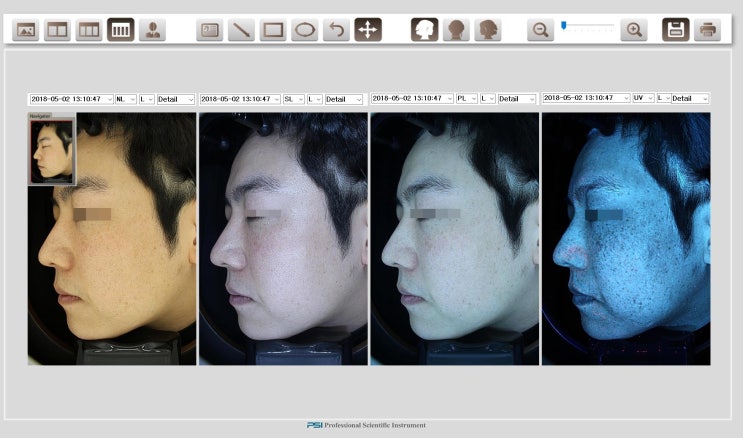
Task: Select the rectangle drawing tool
Action: (x=272, y=30)
